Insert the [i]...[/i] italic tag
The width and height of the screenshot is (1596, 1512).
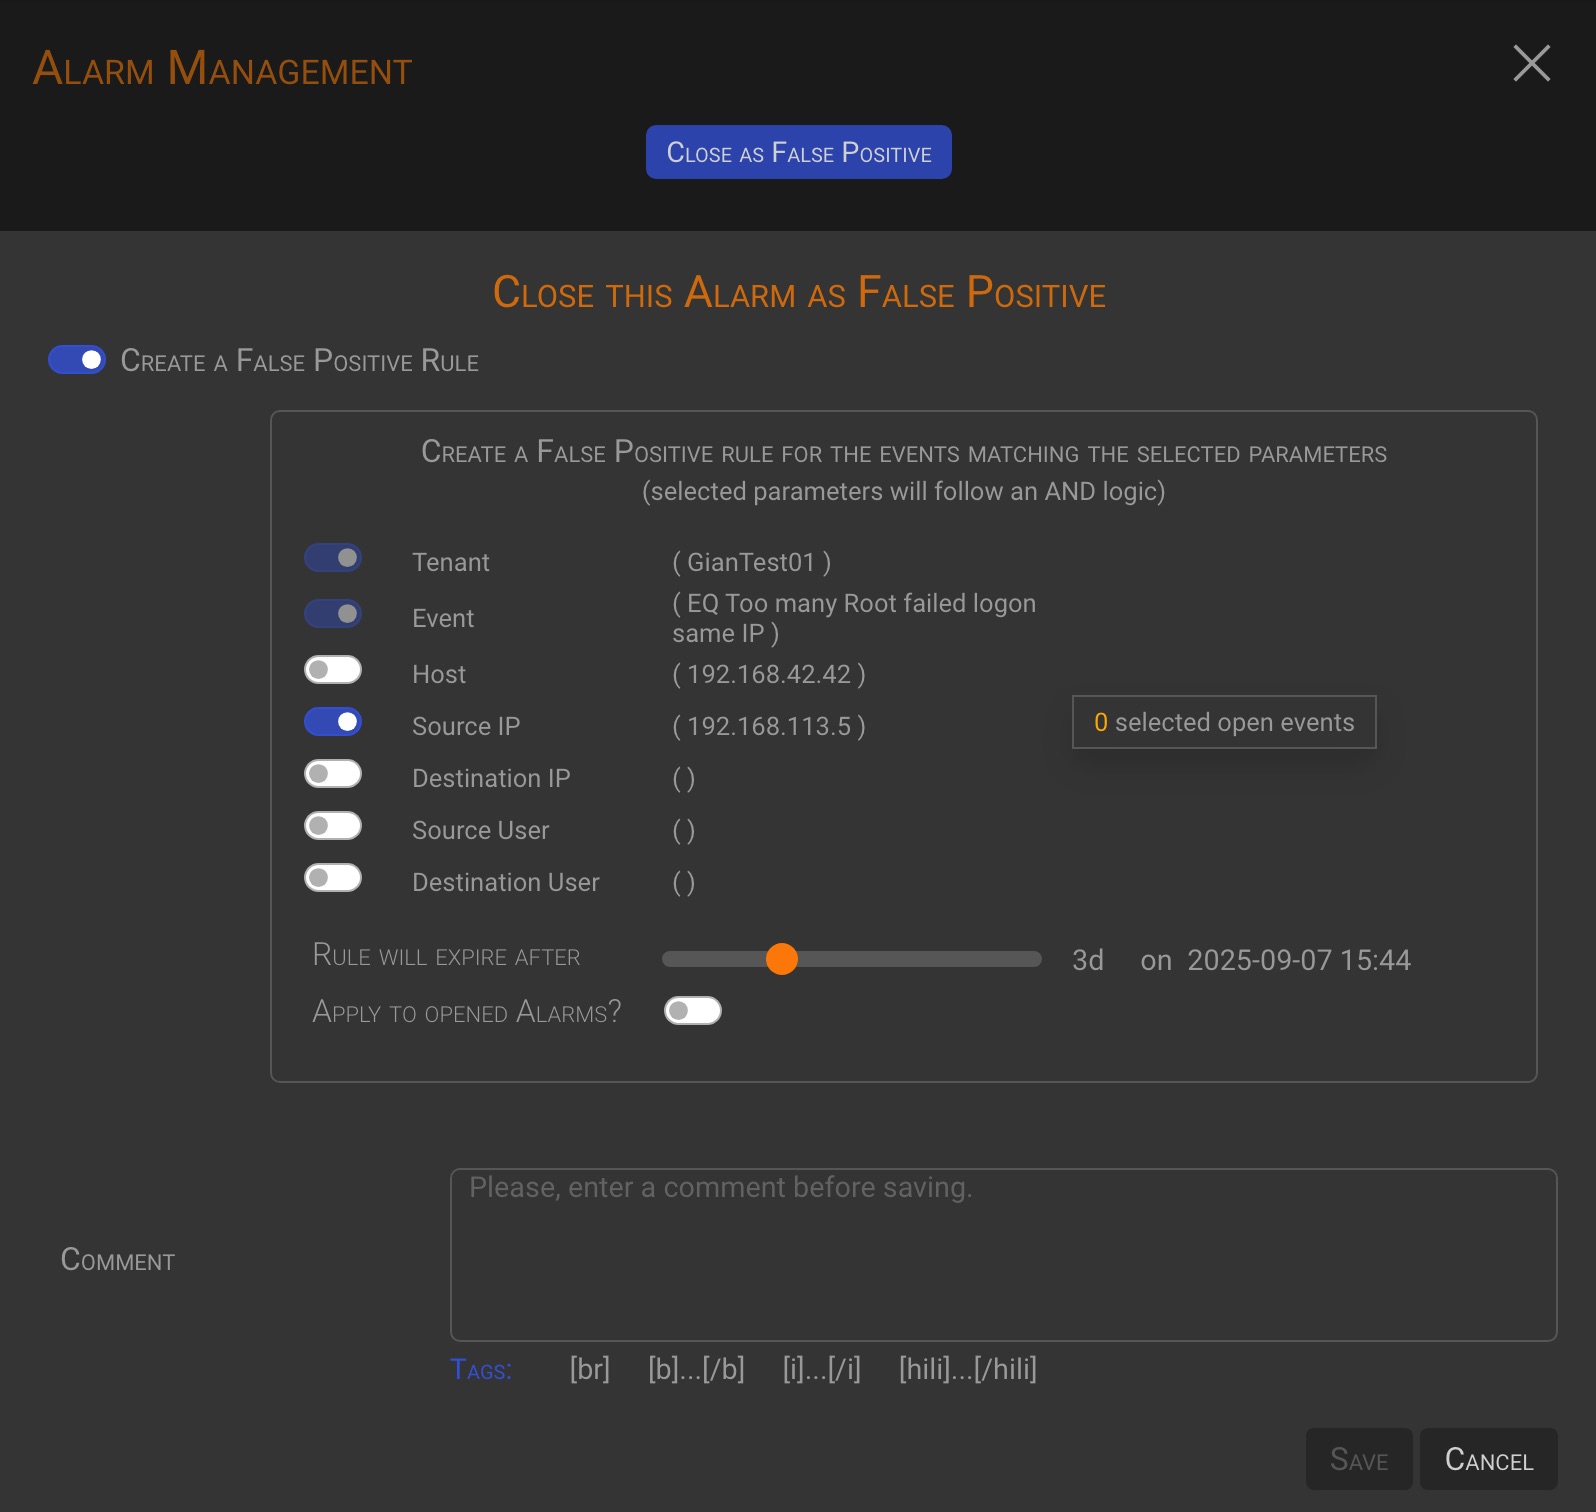[x=821, y=1369]
